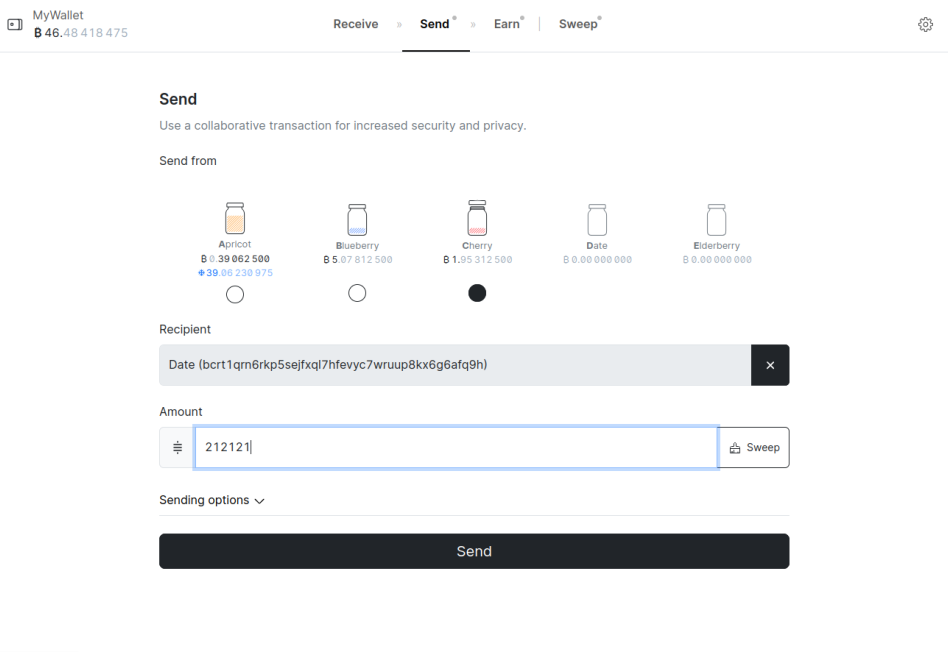Select the Blueberry radio button

(357, 293)
